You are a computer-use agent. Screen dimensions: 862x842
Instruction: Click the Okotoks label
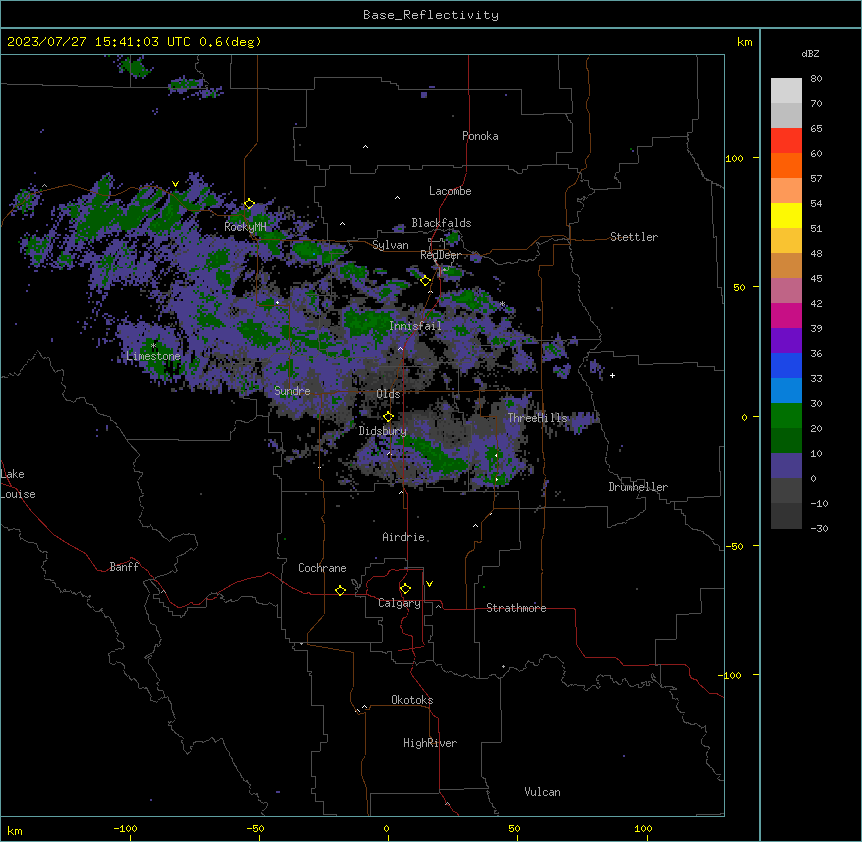[412, 700]
